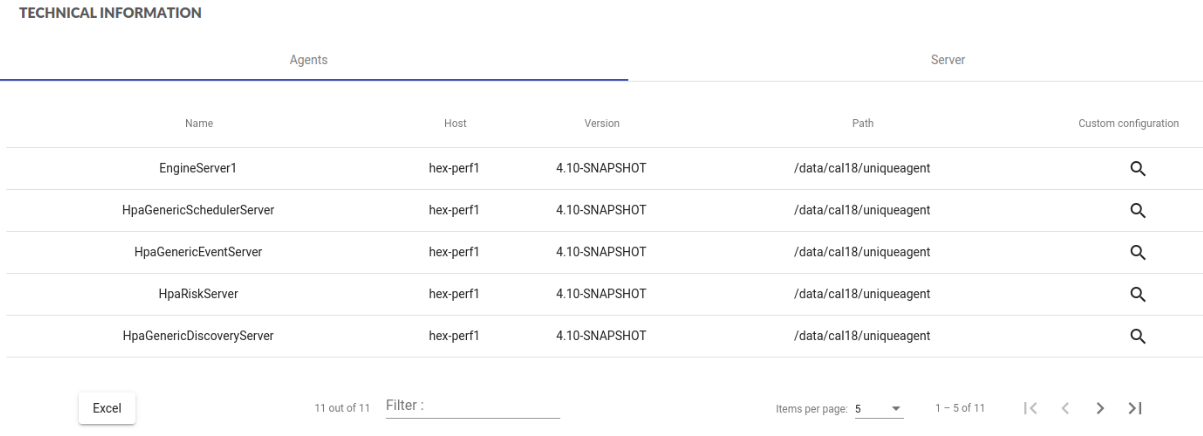
Task: Inspect HpaGenericEventServer custom configuration magnifier
Action: pyautogui.click(x=1136, y=252)
